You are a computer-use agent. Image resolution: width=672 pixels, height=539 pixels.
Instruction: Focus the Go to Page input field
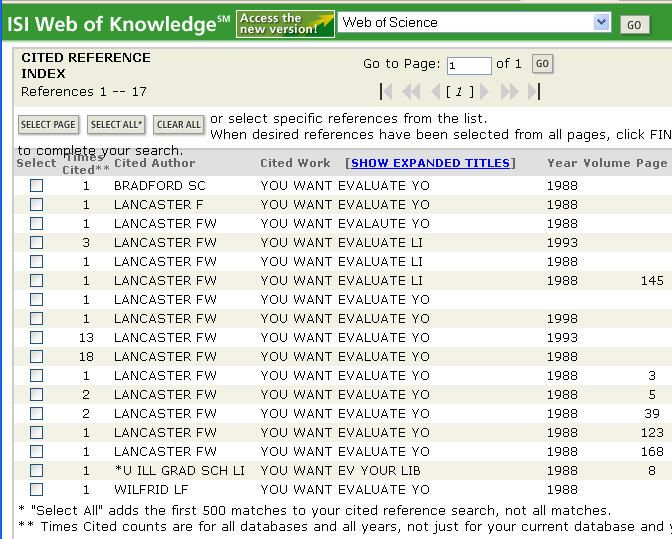pyautogui.click(x=469, y=66)
